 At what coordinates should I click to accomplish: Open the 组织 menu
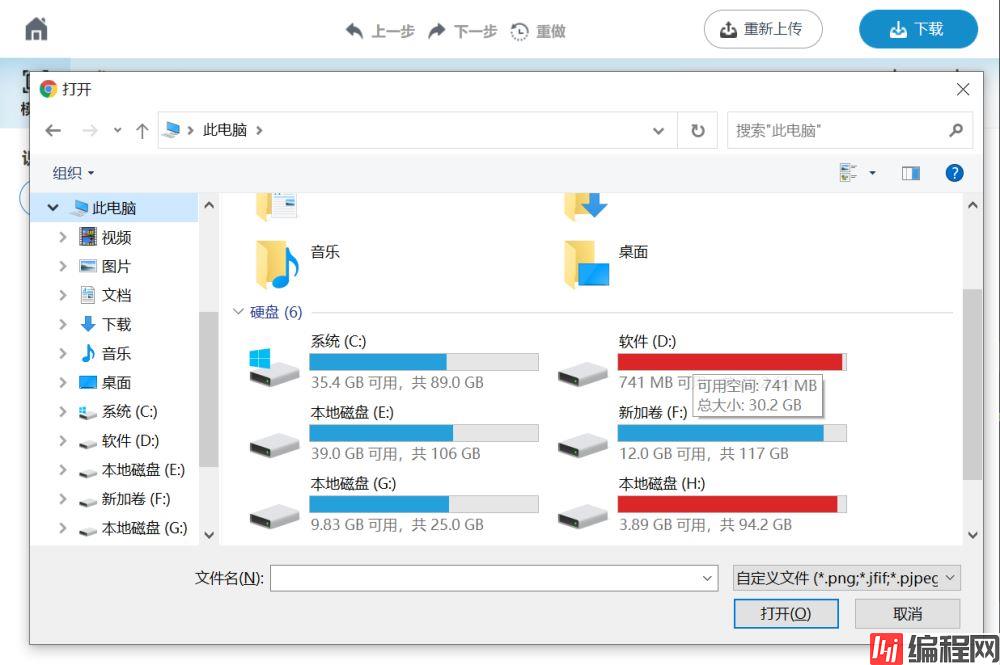pos(73,173)
